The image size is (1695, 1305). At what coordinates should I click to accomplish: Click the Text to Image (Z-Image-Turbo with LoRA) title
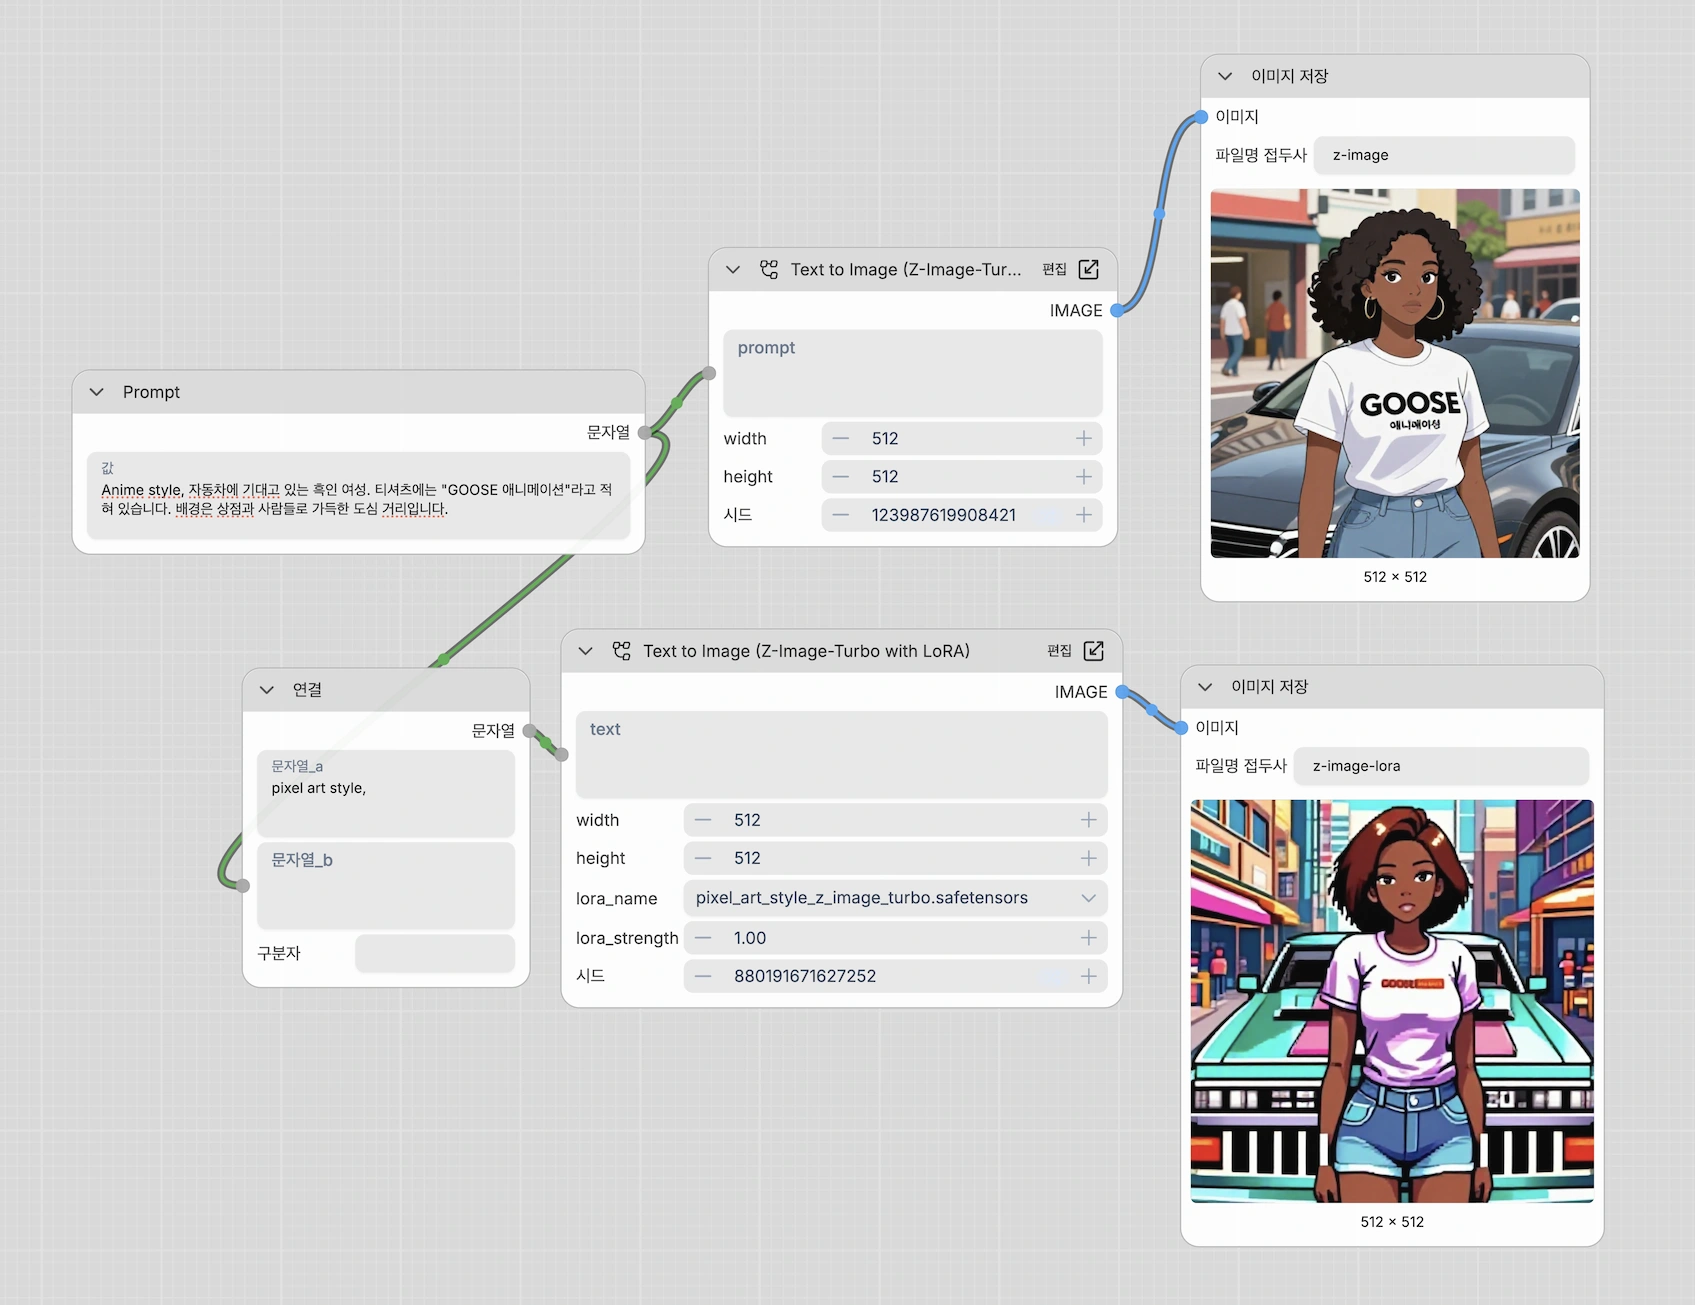point(806,651)
